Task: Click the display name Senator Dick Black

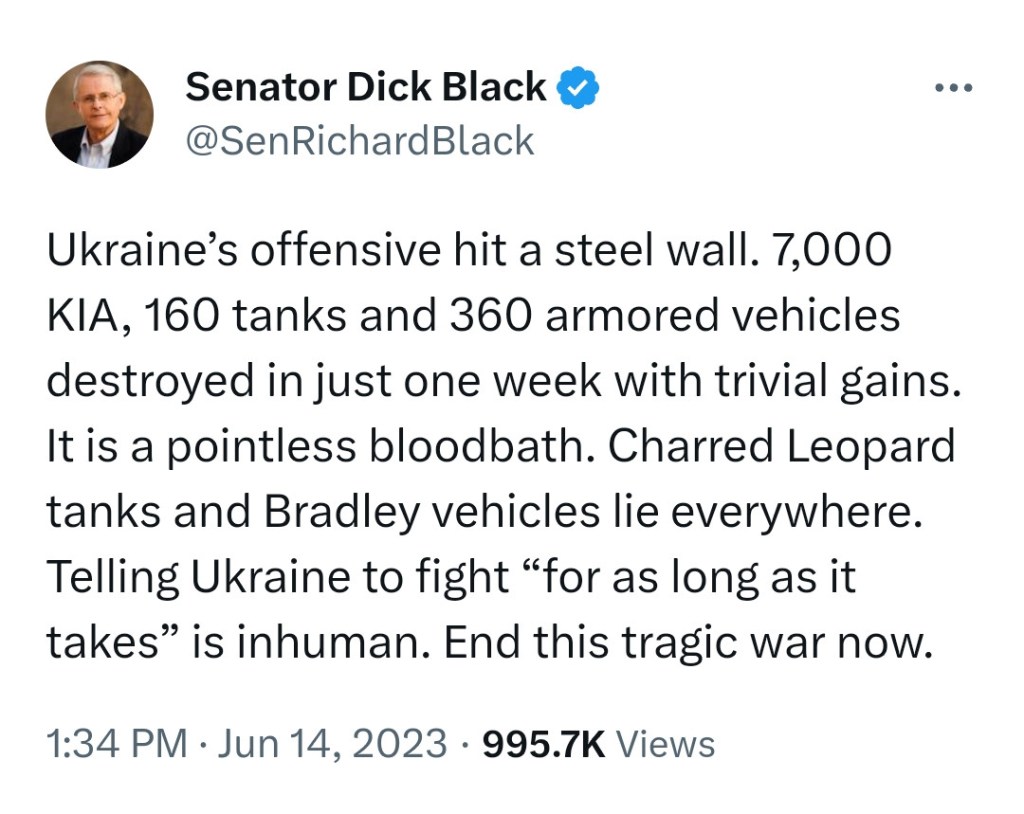Action: [366, 88]
